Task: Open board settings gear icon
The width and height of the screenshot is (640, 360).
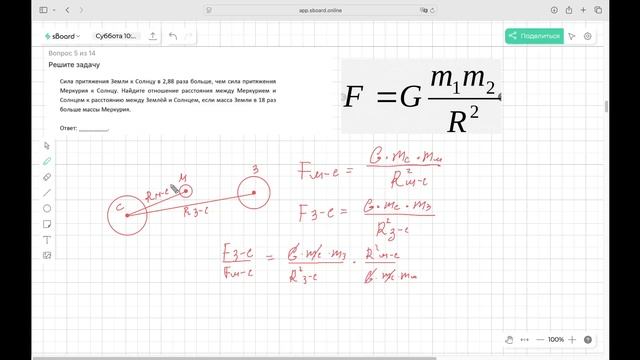Action: pos(588,36)
